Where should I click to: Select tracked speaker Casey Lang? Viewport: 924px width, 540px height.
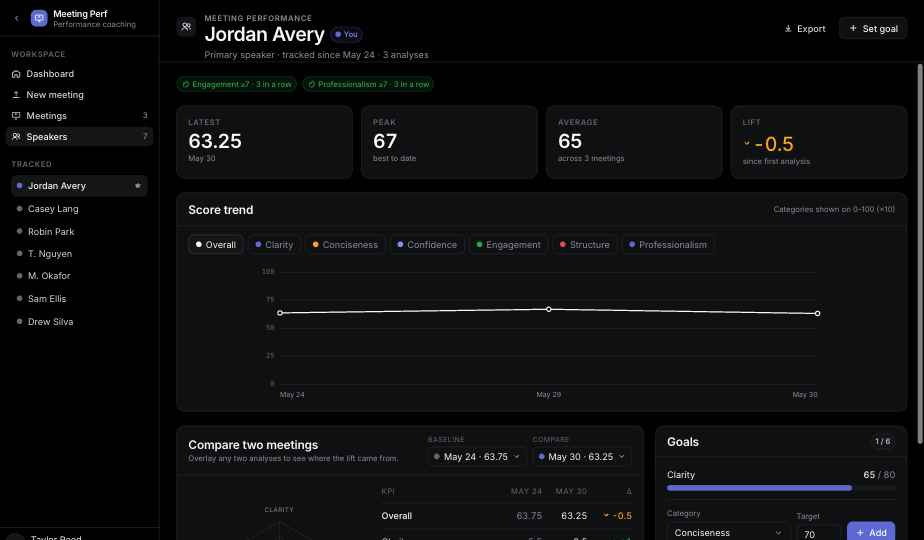pyautogui.click(x=80, y=209)
